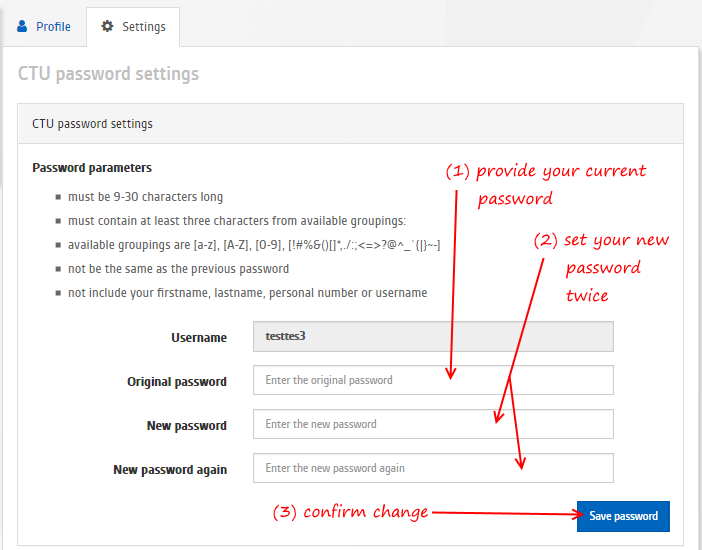702x550 pixels.
Task: Focus the New password input field
Action: pyautogui.click(x=433, y=424)
